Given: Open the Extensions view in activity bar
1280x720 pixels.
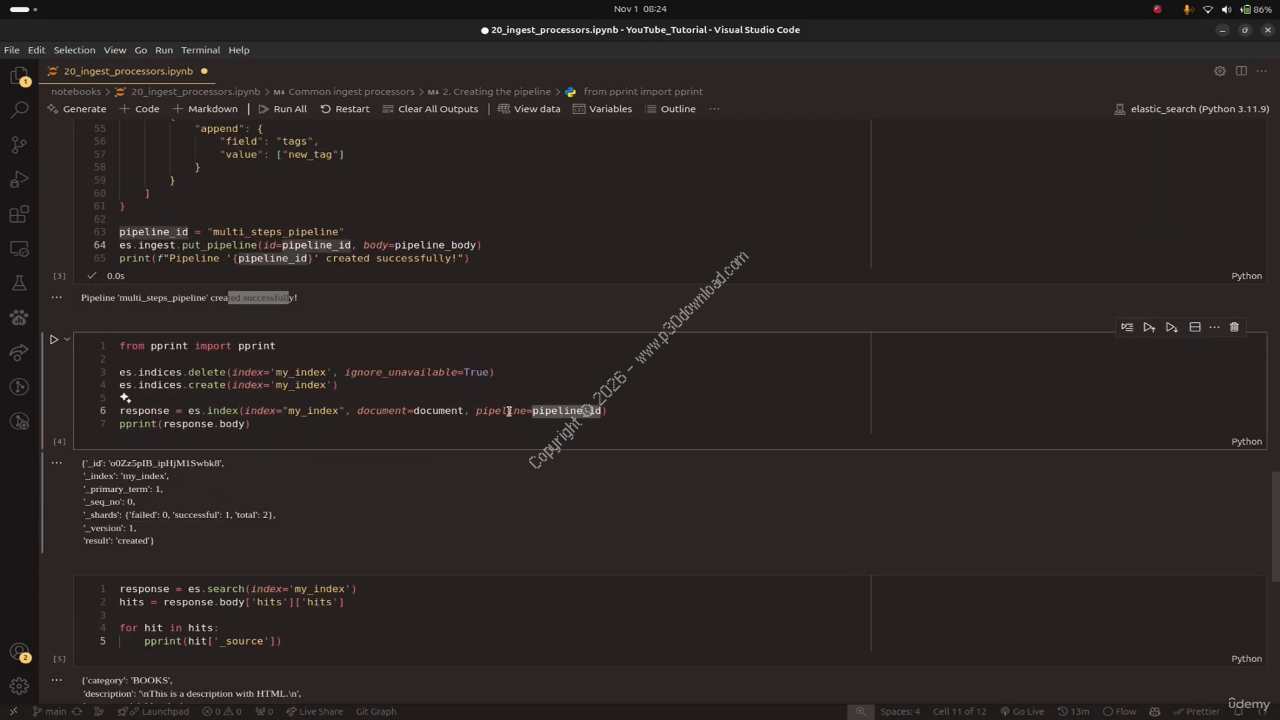Looking at the screenshot, I should click(x=19, y=215).
